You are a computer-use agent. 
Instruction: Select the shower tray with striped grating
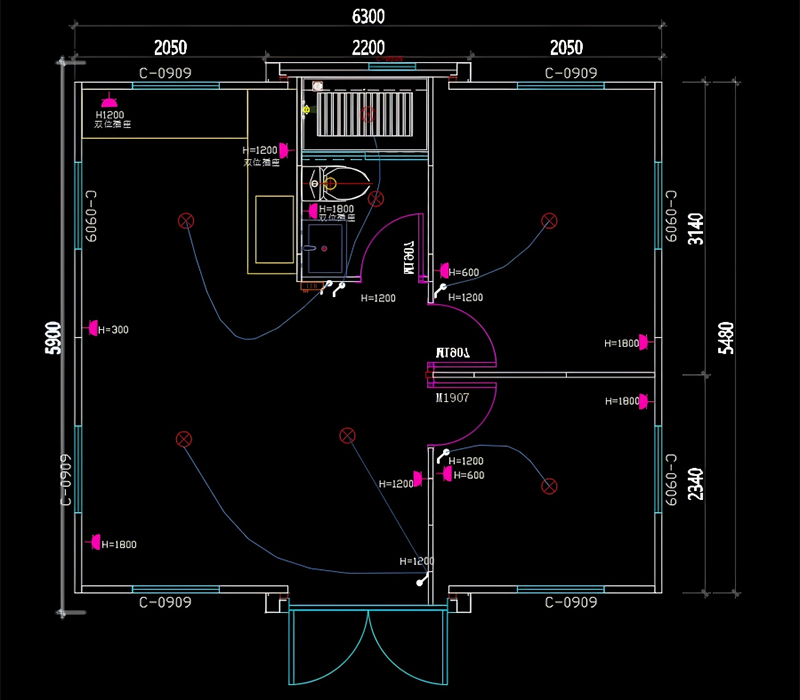[365, 114]
